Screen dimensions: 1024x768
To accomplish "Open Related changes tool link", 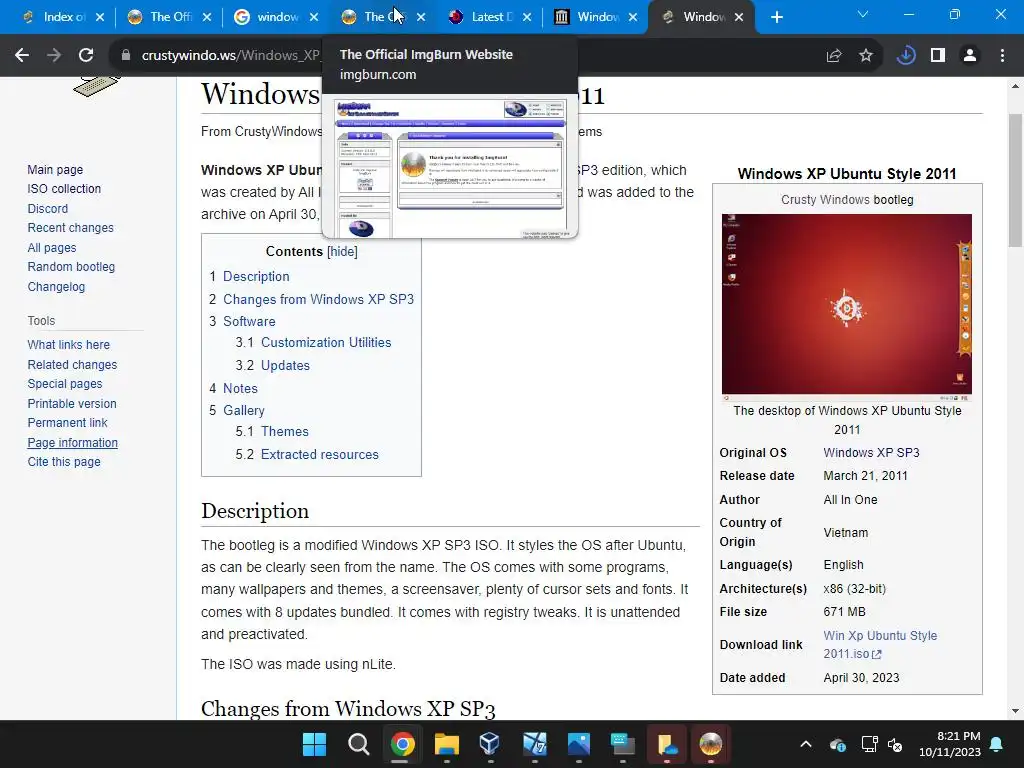I will tap(72, 364).
